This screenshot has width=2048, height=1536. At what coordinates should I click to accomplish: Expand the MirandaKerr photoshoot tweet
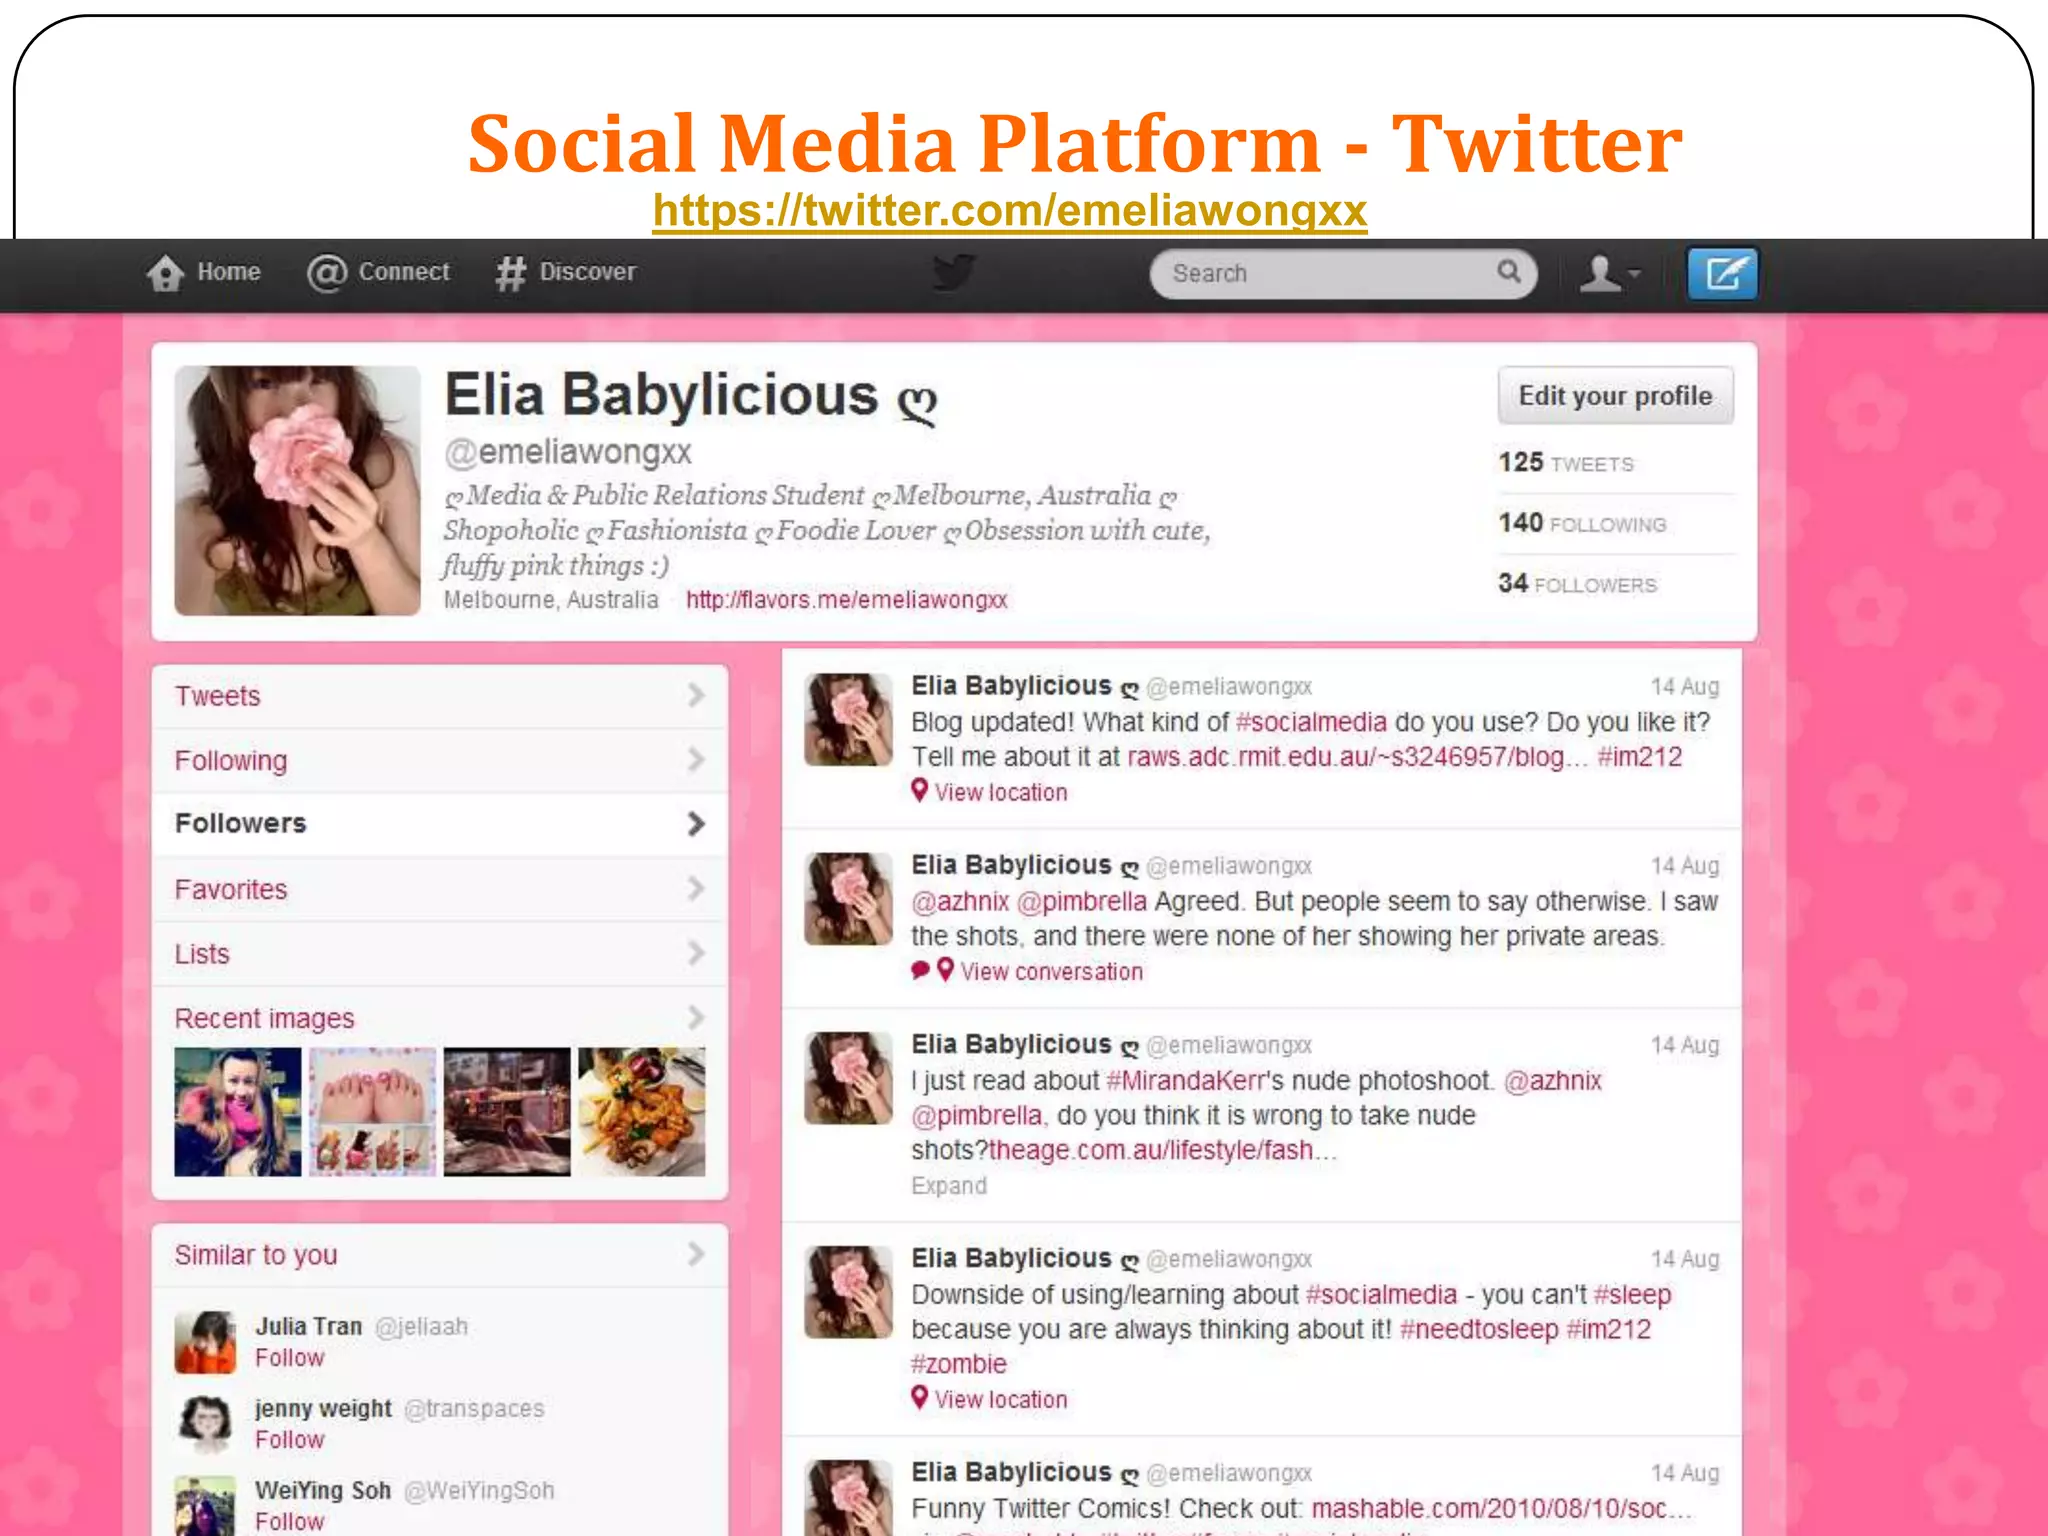click(949, 1186)
